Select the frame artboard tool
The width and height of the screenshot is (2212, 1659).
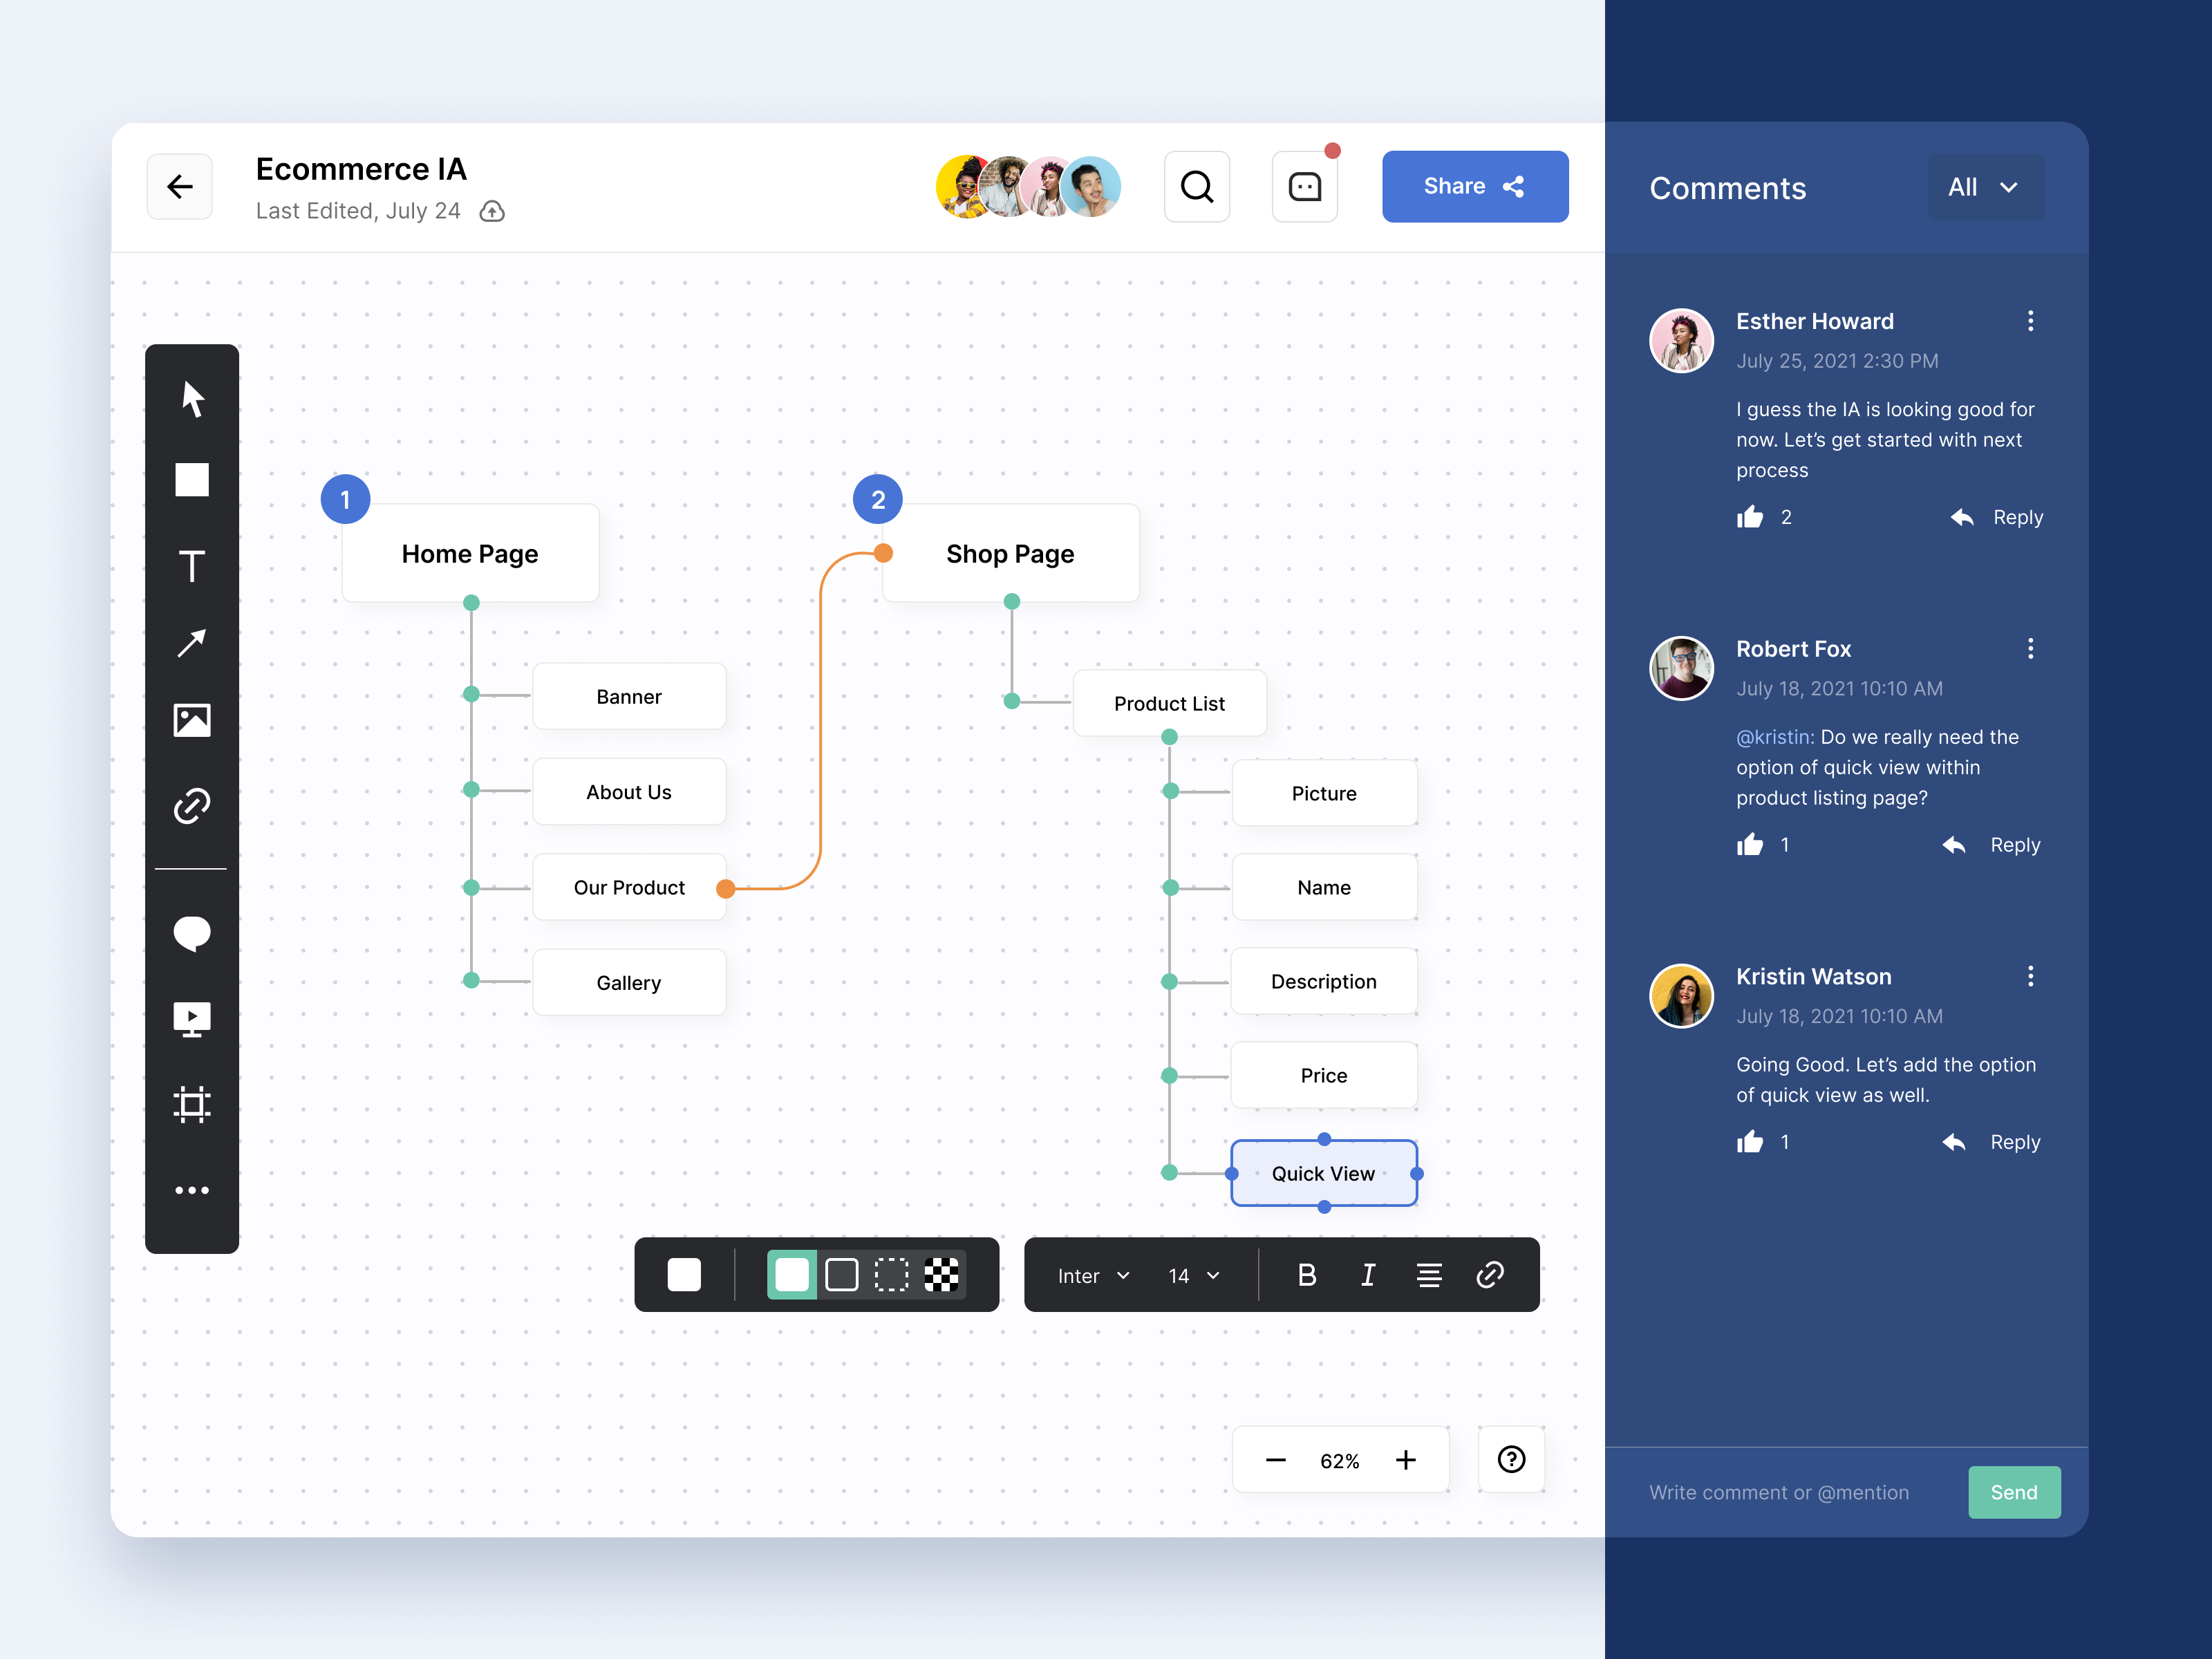(192, 1105)
